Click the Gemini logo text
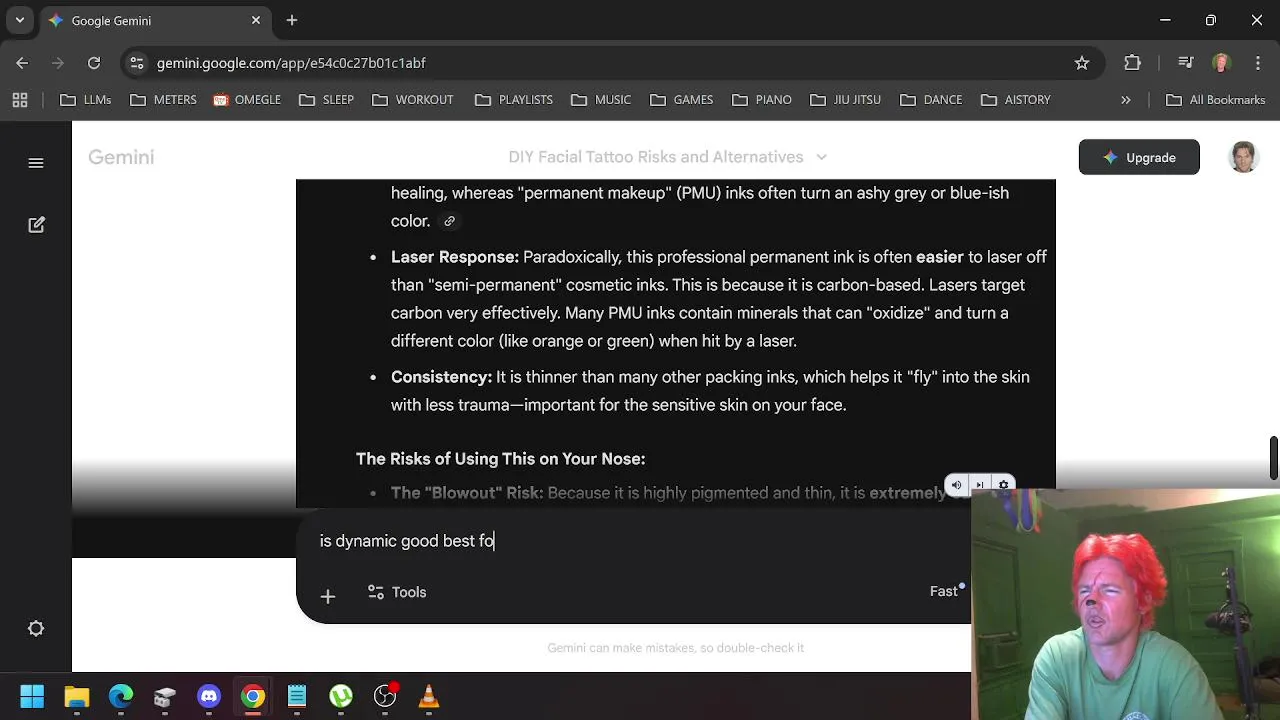Viewport: 1280px width, 720px height. [x=121, y=157]
